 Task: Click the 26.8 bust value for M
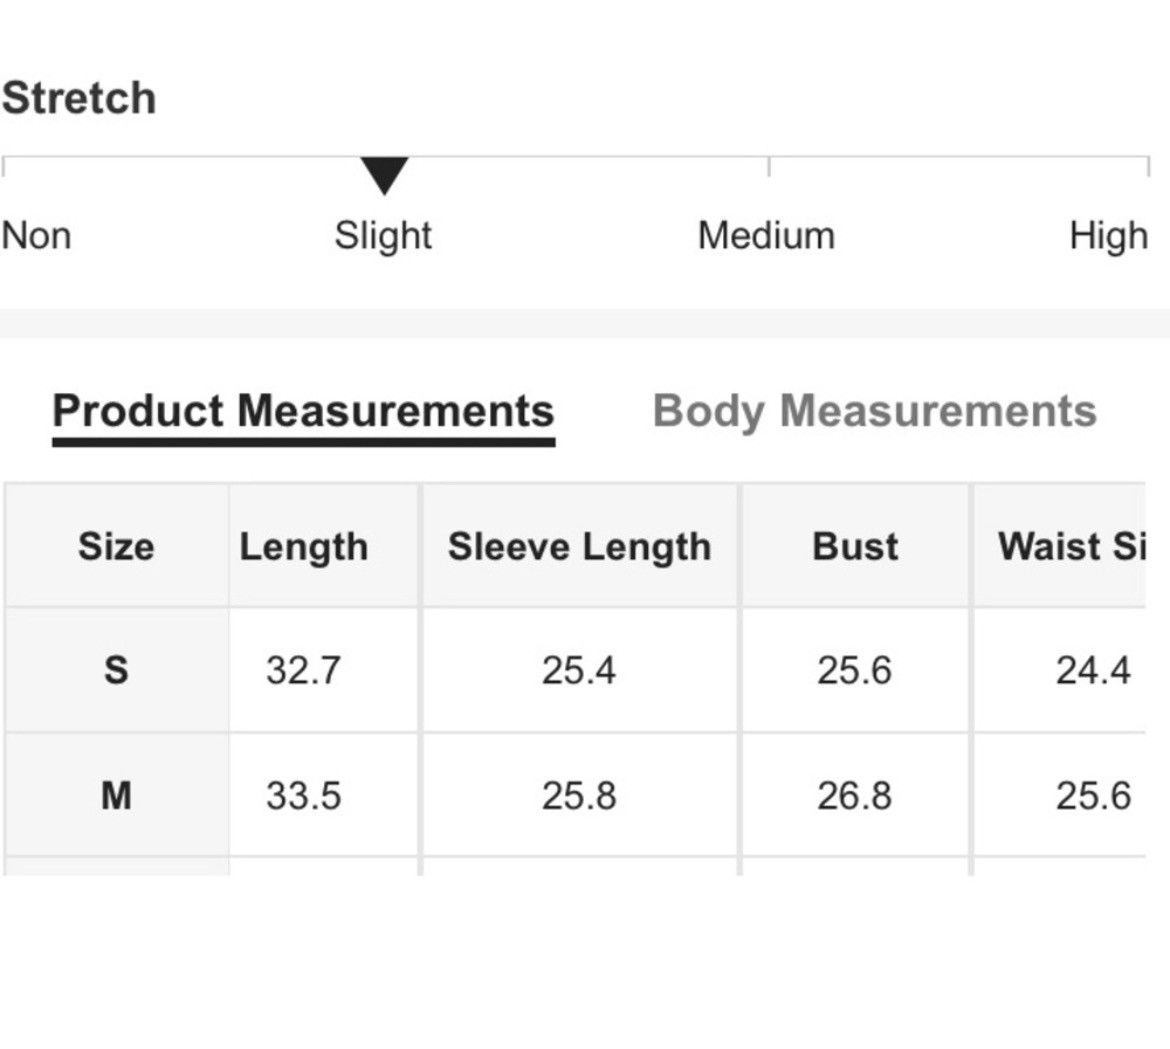854,795
